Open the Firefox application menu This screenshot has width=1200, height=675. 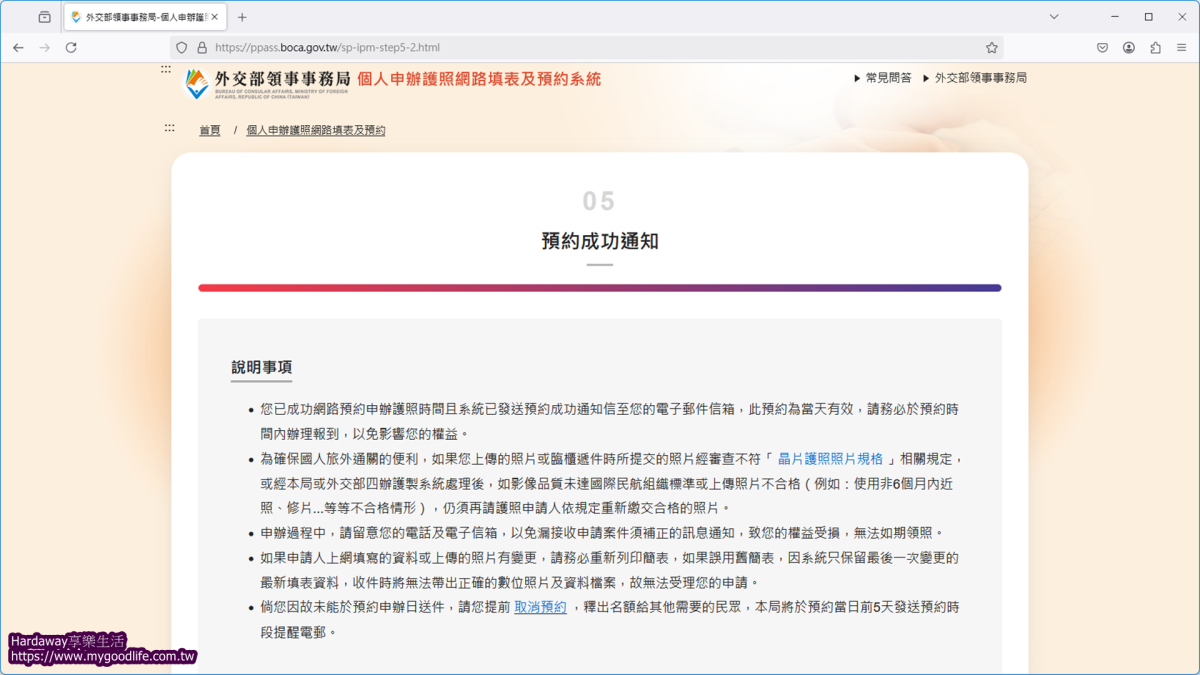(1183, 46)
